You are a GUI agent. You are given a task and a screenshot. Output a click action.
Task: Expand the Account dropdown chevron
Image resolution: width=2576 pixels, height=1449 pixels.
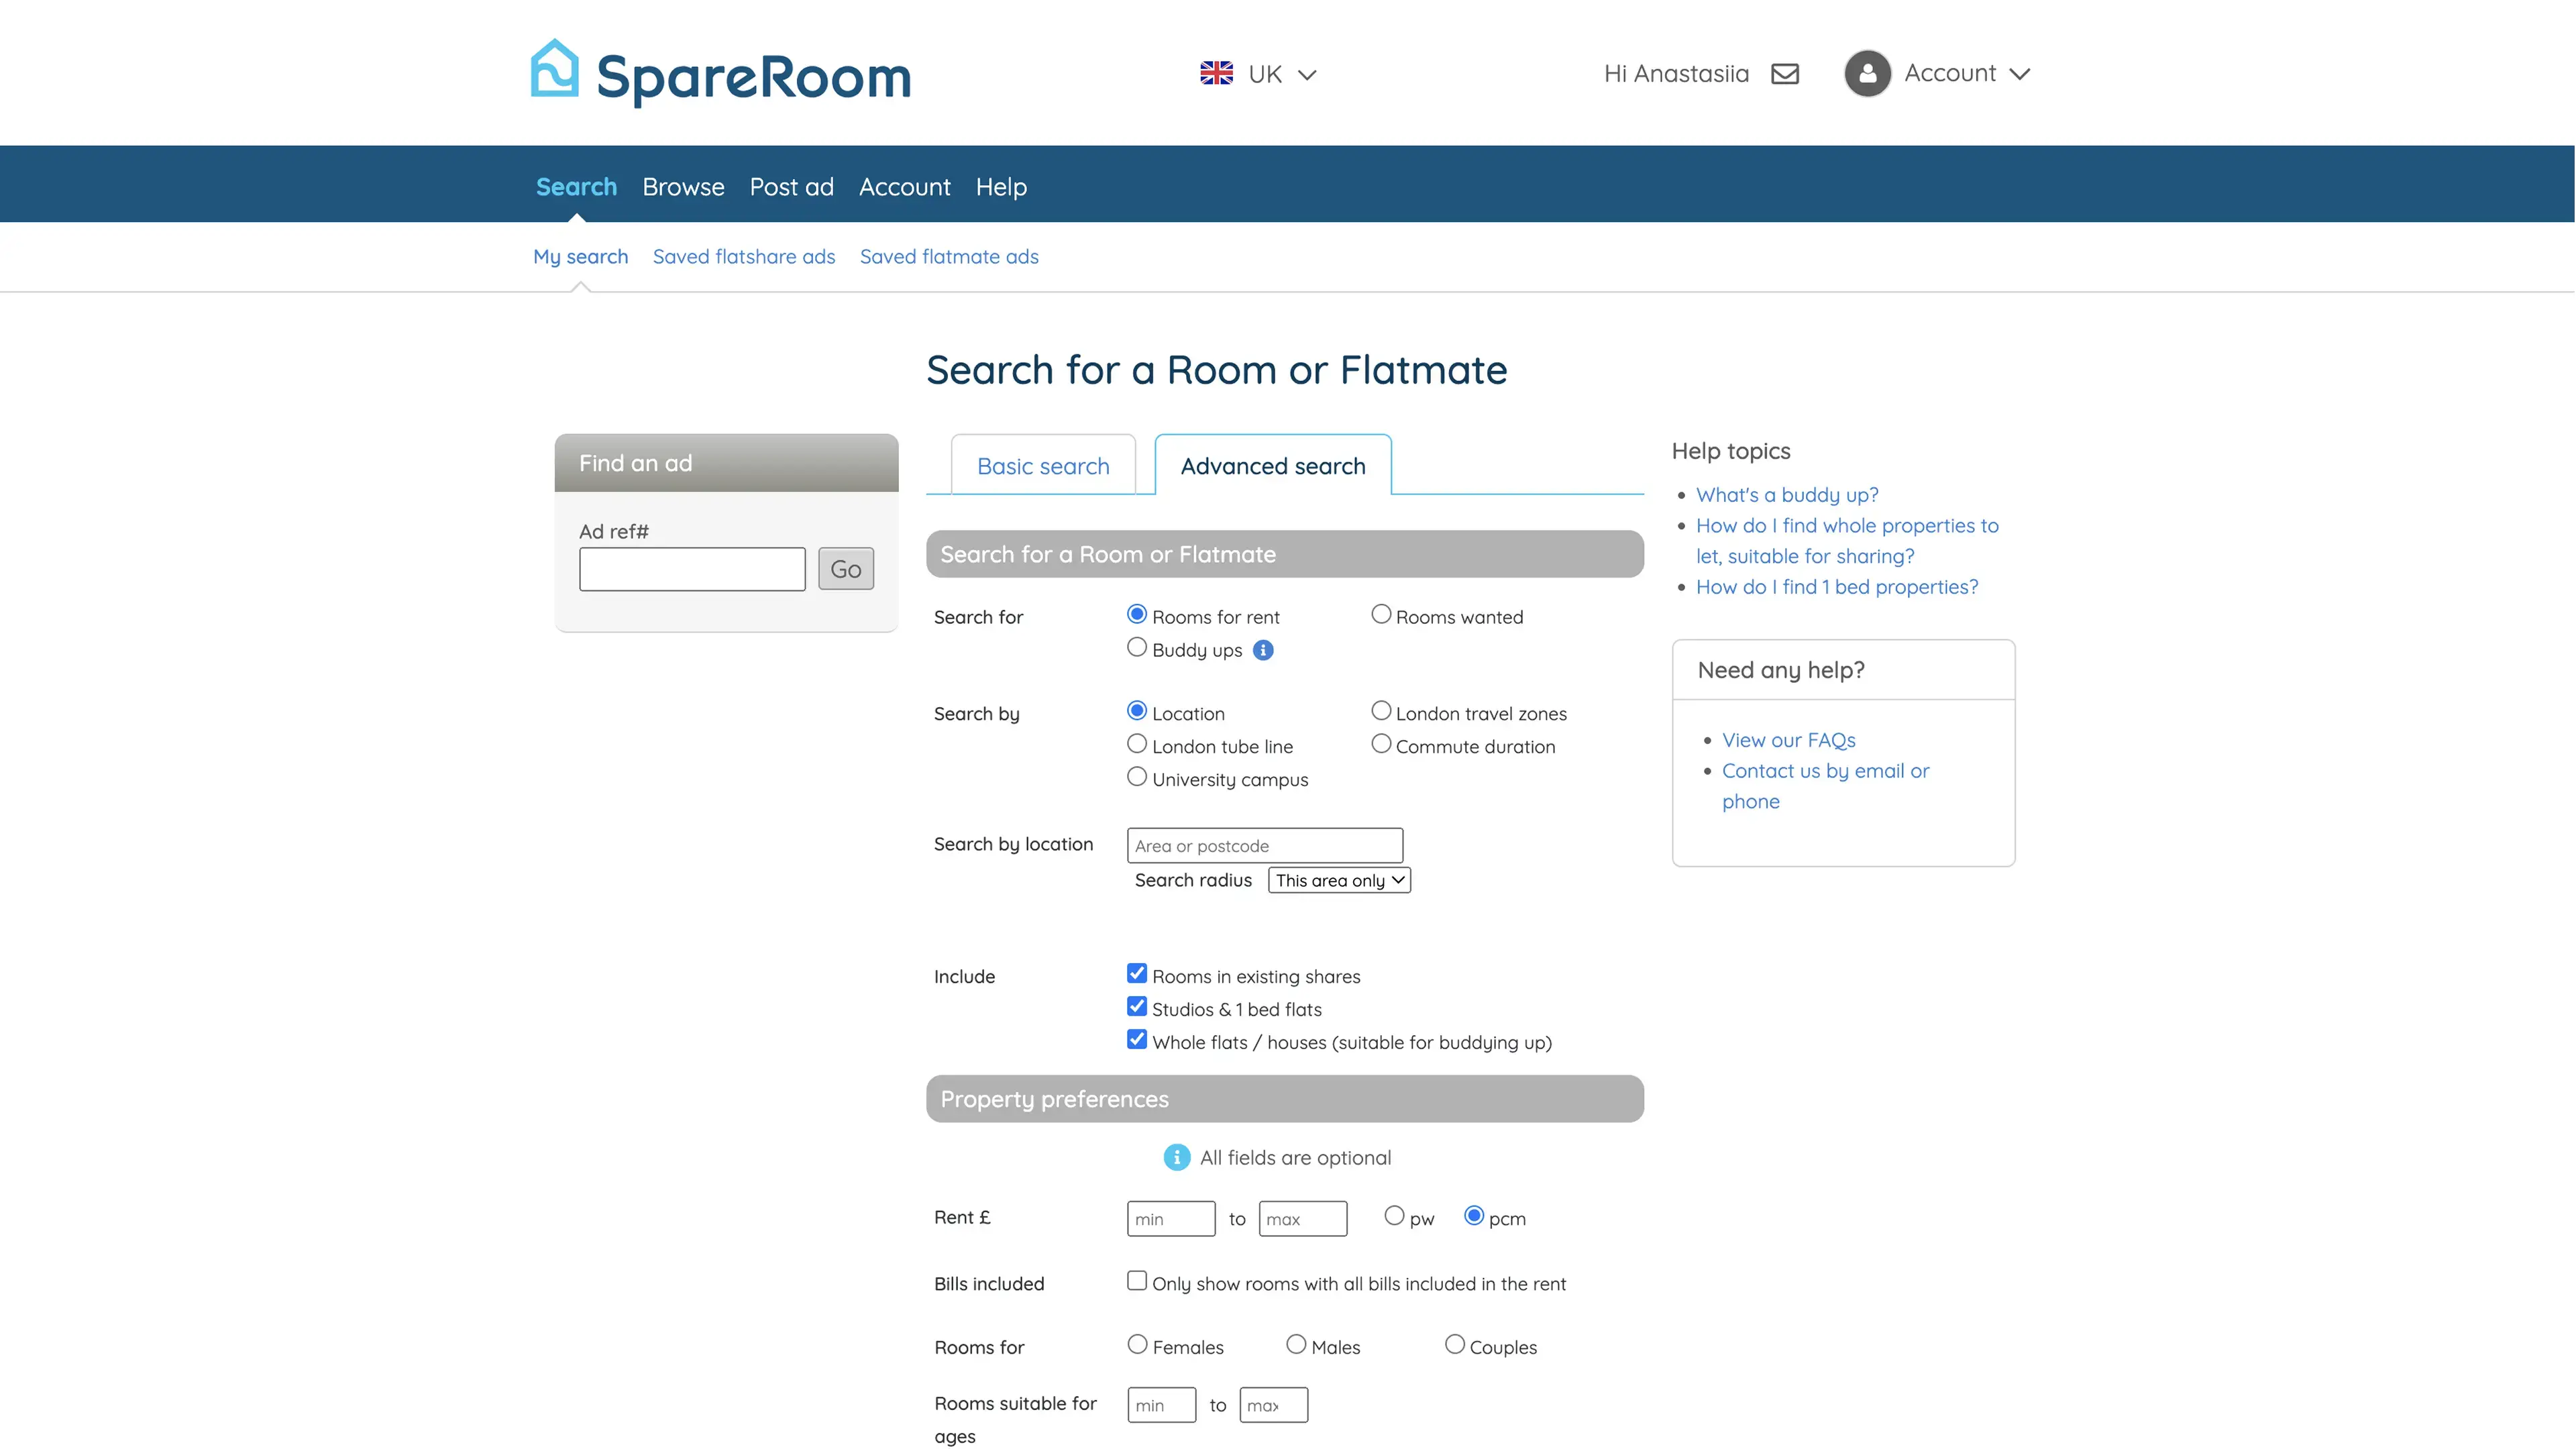point(2020,74)
